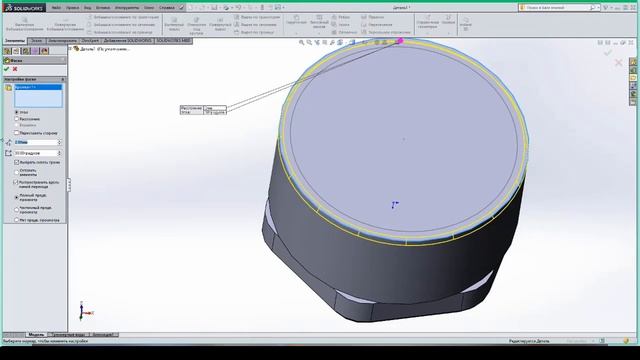The image size is (640, 360).
Task: Open the Инструменты menu
Action: tap(127, 7)
